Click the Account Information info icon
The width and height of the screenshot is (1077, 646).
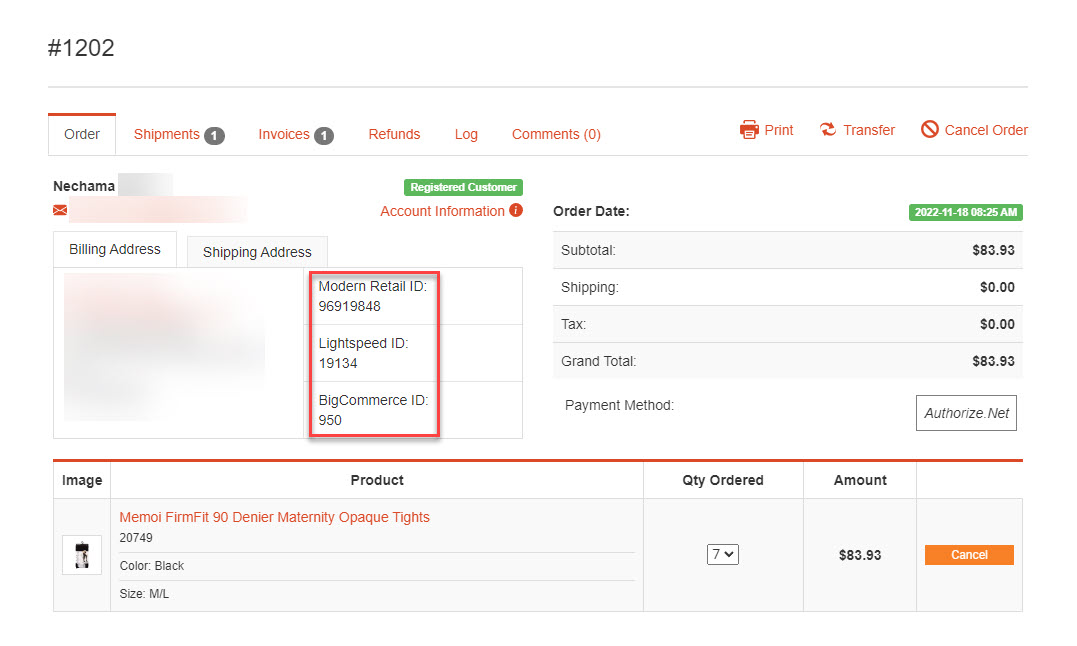click(x=516, y=210)
